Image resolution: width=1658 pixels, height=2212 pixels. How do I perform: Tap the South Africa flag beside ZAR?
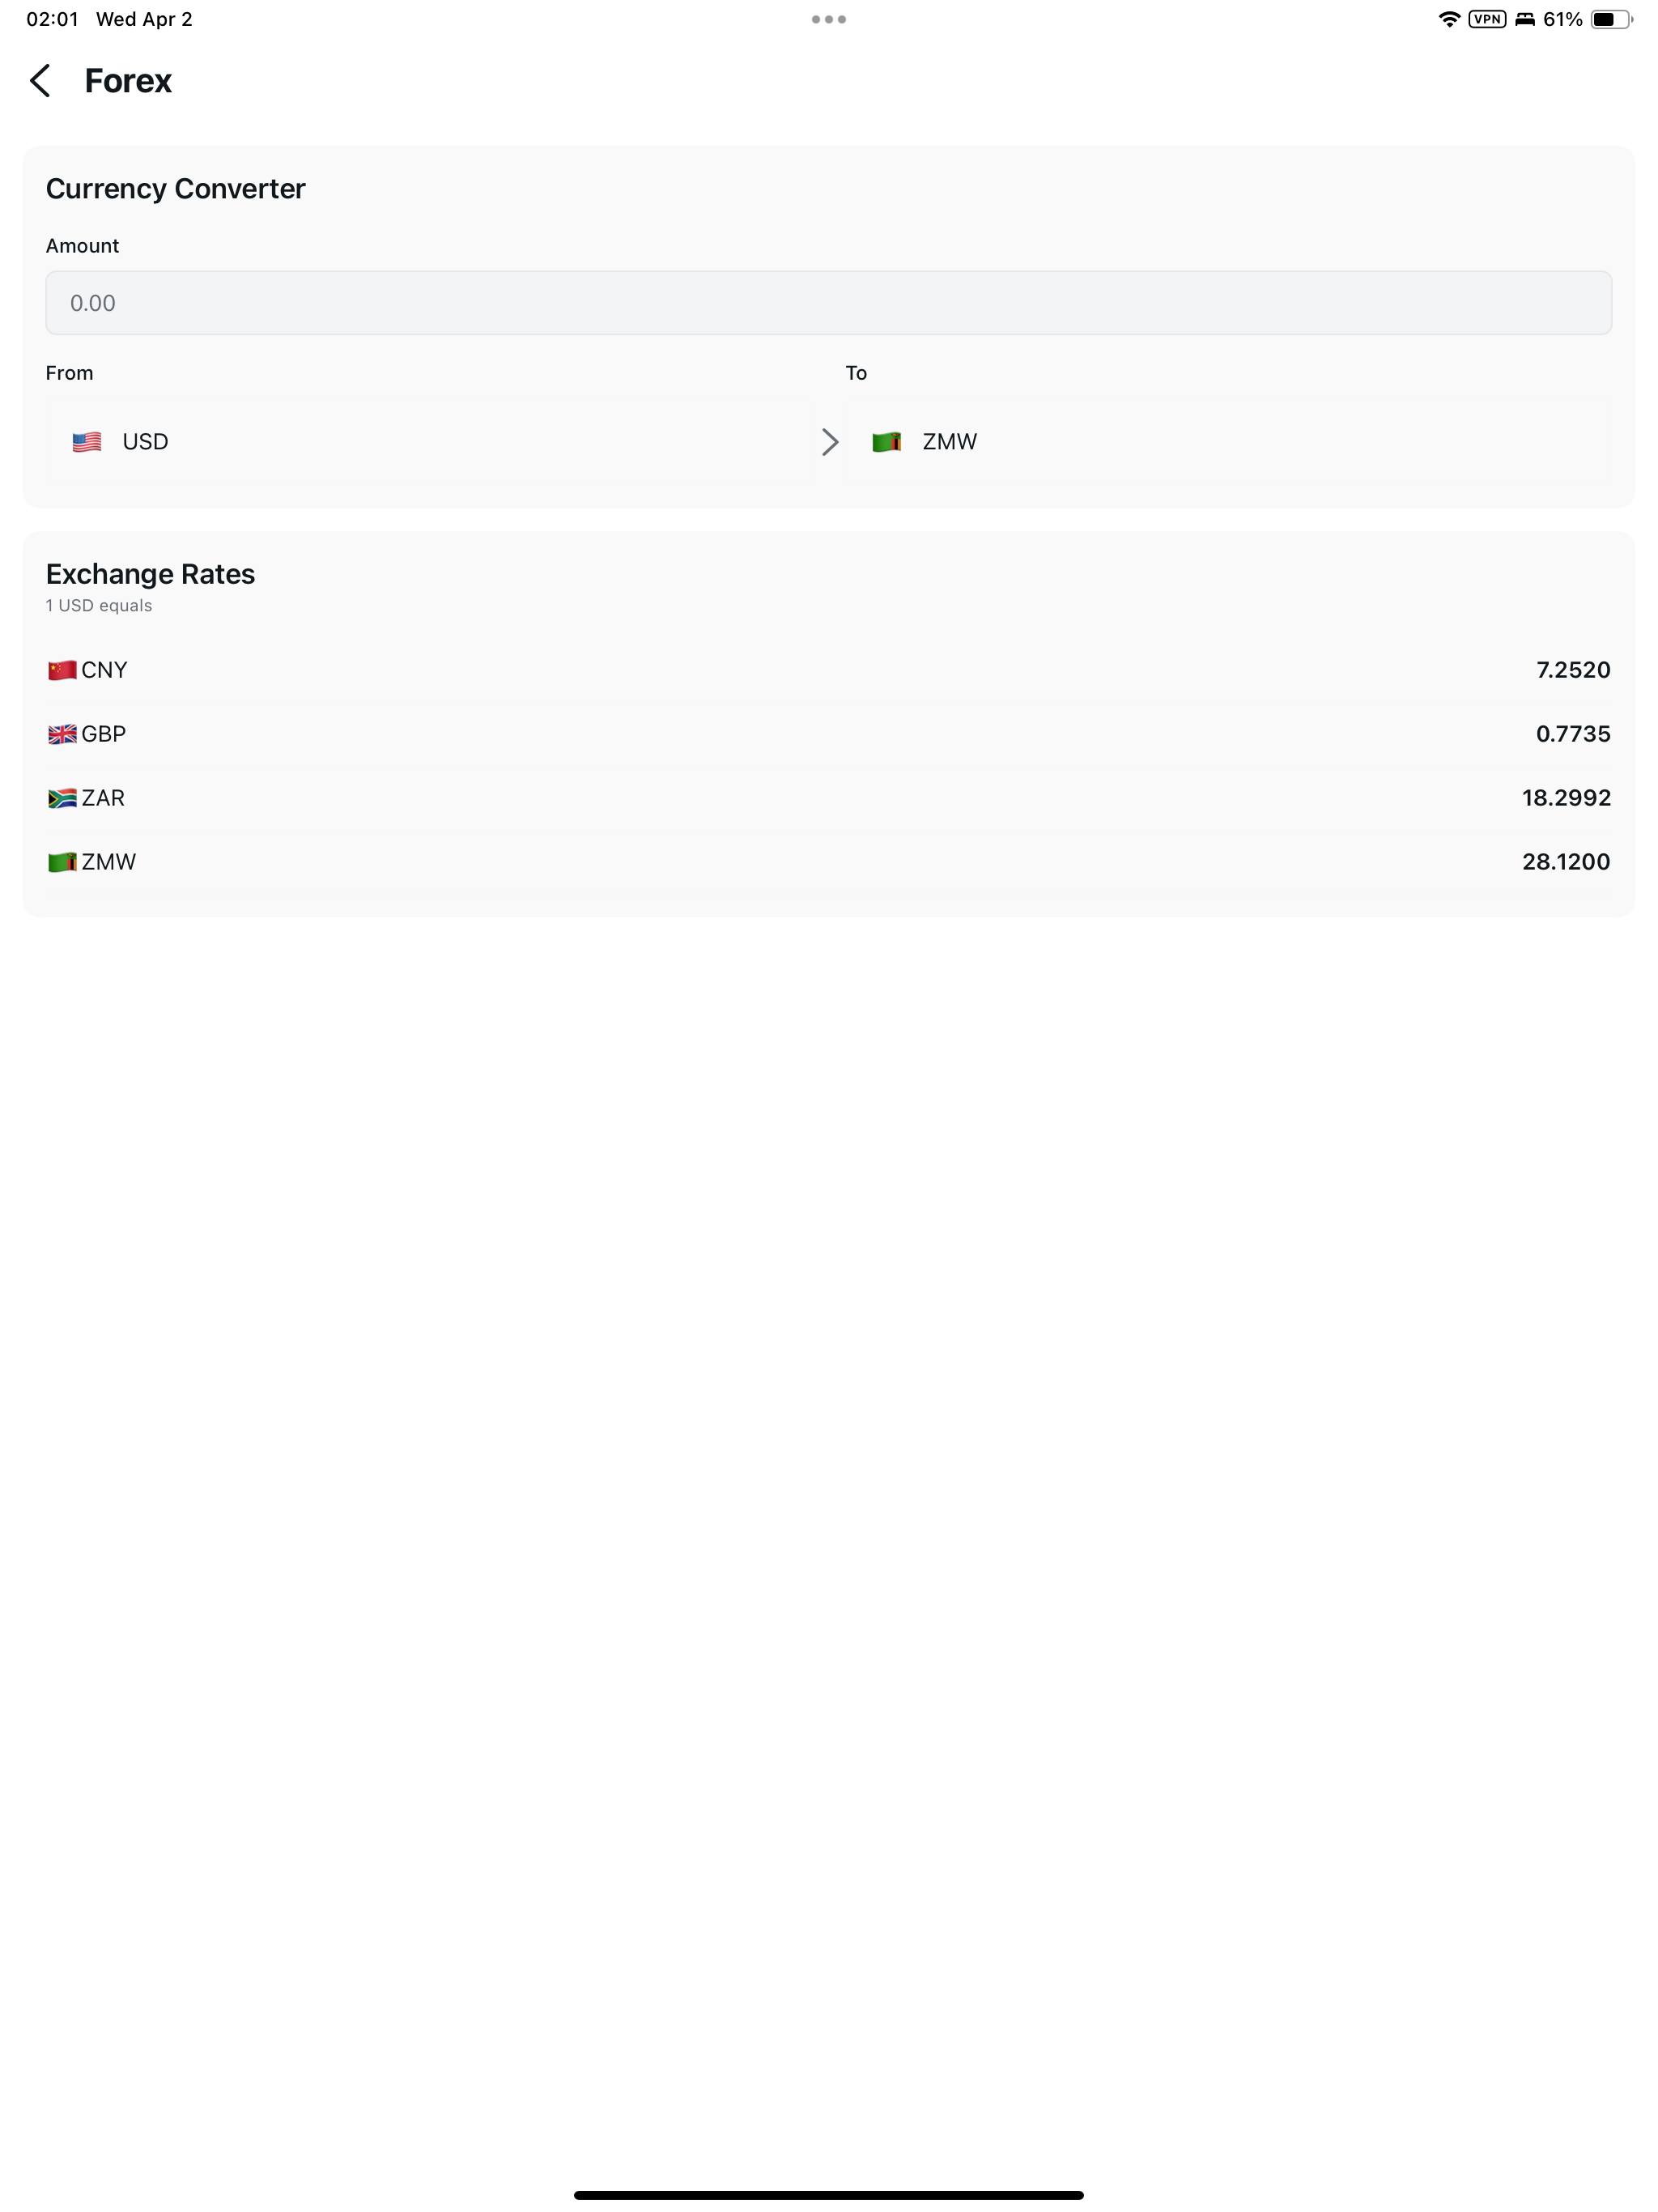click(62, 798)
